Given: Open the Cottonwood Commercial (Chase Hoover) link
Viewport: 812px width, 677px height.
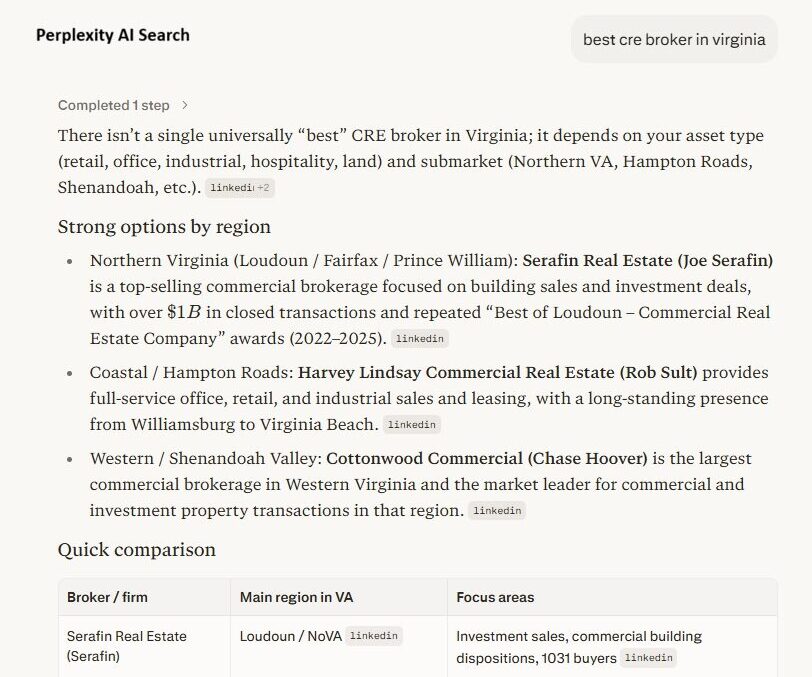Looking at the screenshot, I should tap(486, 458).
